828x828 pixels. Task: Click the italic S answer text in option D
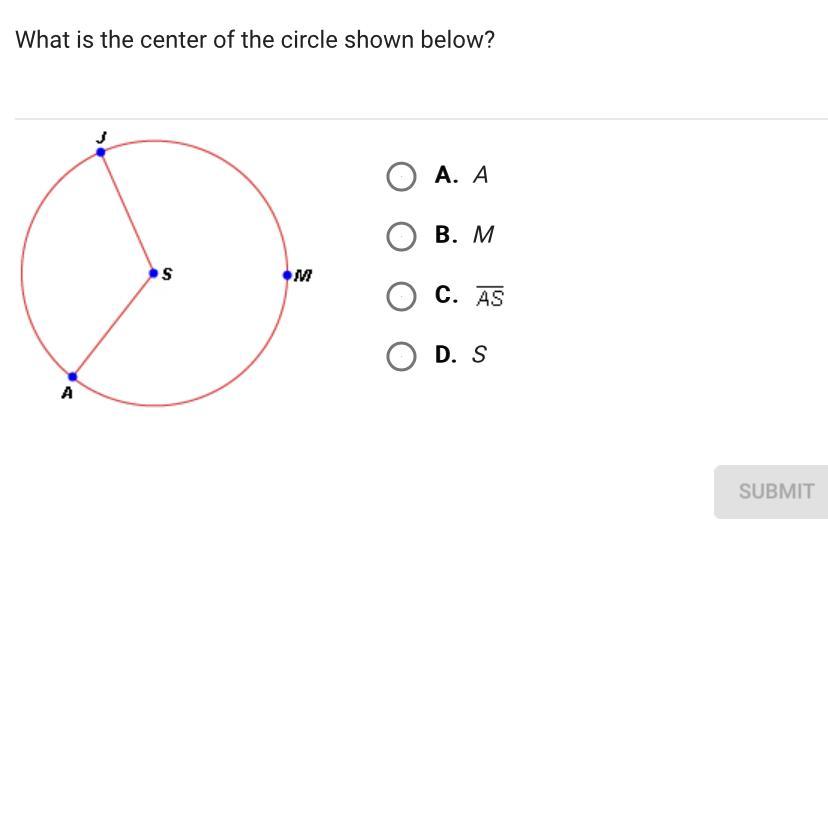[x=479, y=355]
